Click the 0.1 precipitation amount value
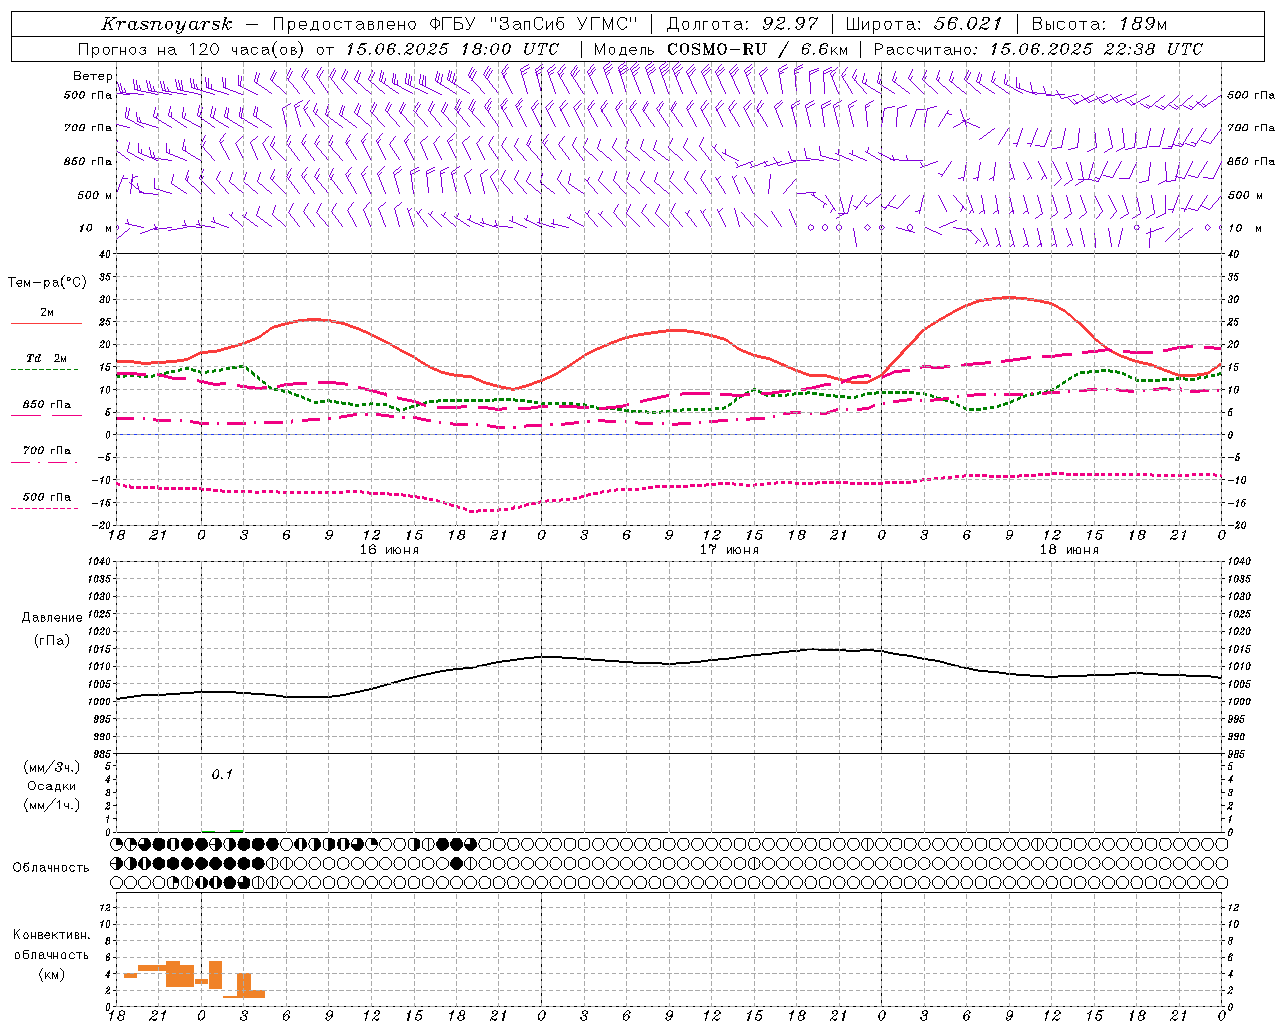This screenshot has height=1024, width=1280. 222,774
